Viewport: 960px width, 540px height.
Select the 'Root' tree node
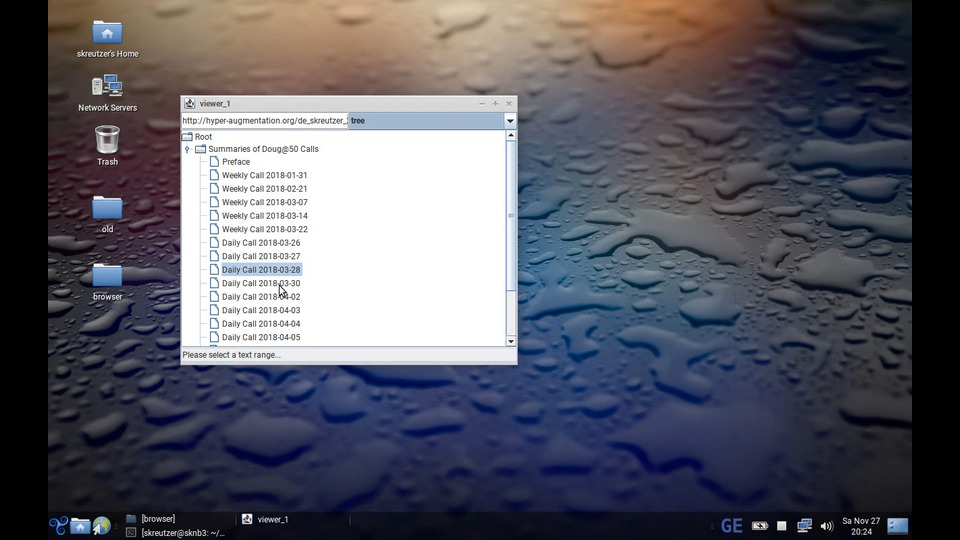[x=203, y=137]
